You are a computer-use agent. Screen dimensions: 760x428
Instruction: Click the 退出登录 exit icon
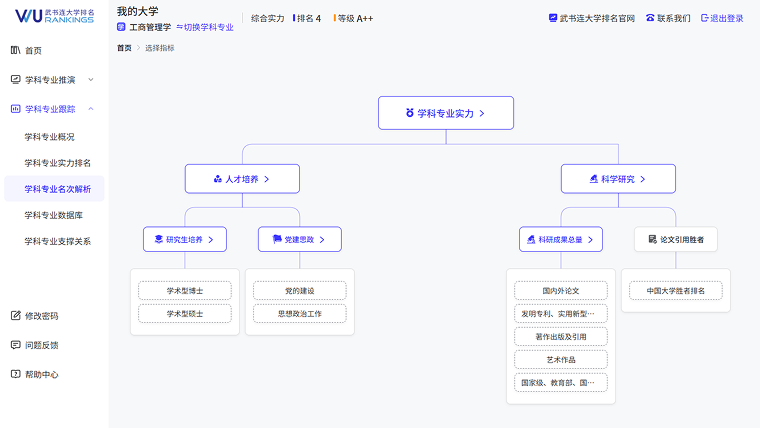tap(705, 18)
